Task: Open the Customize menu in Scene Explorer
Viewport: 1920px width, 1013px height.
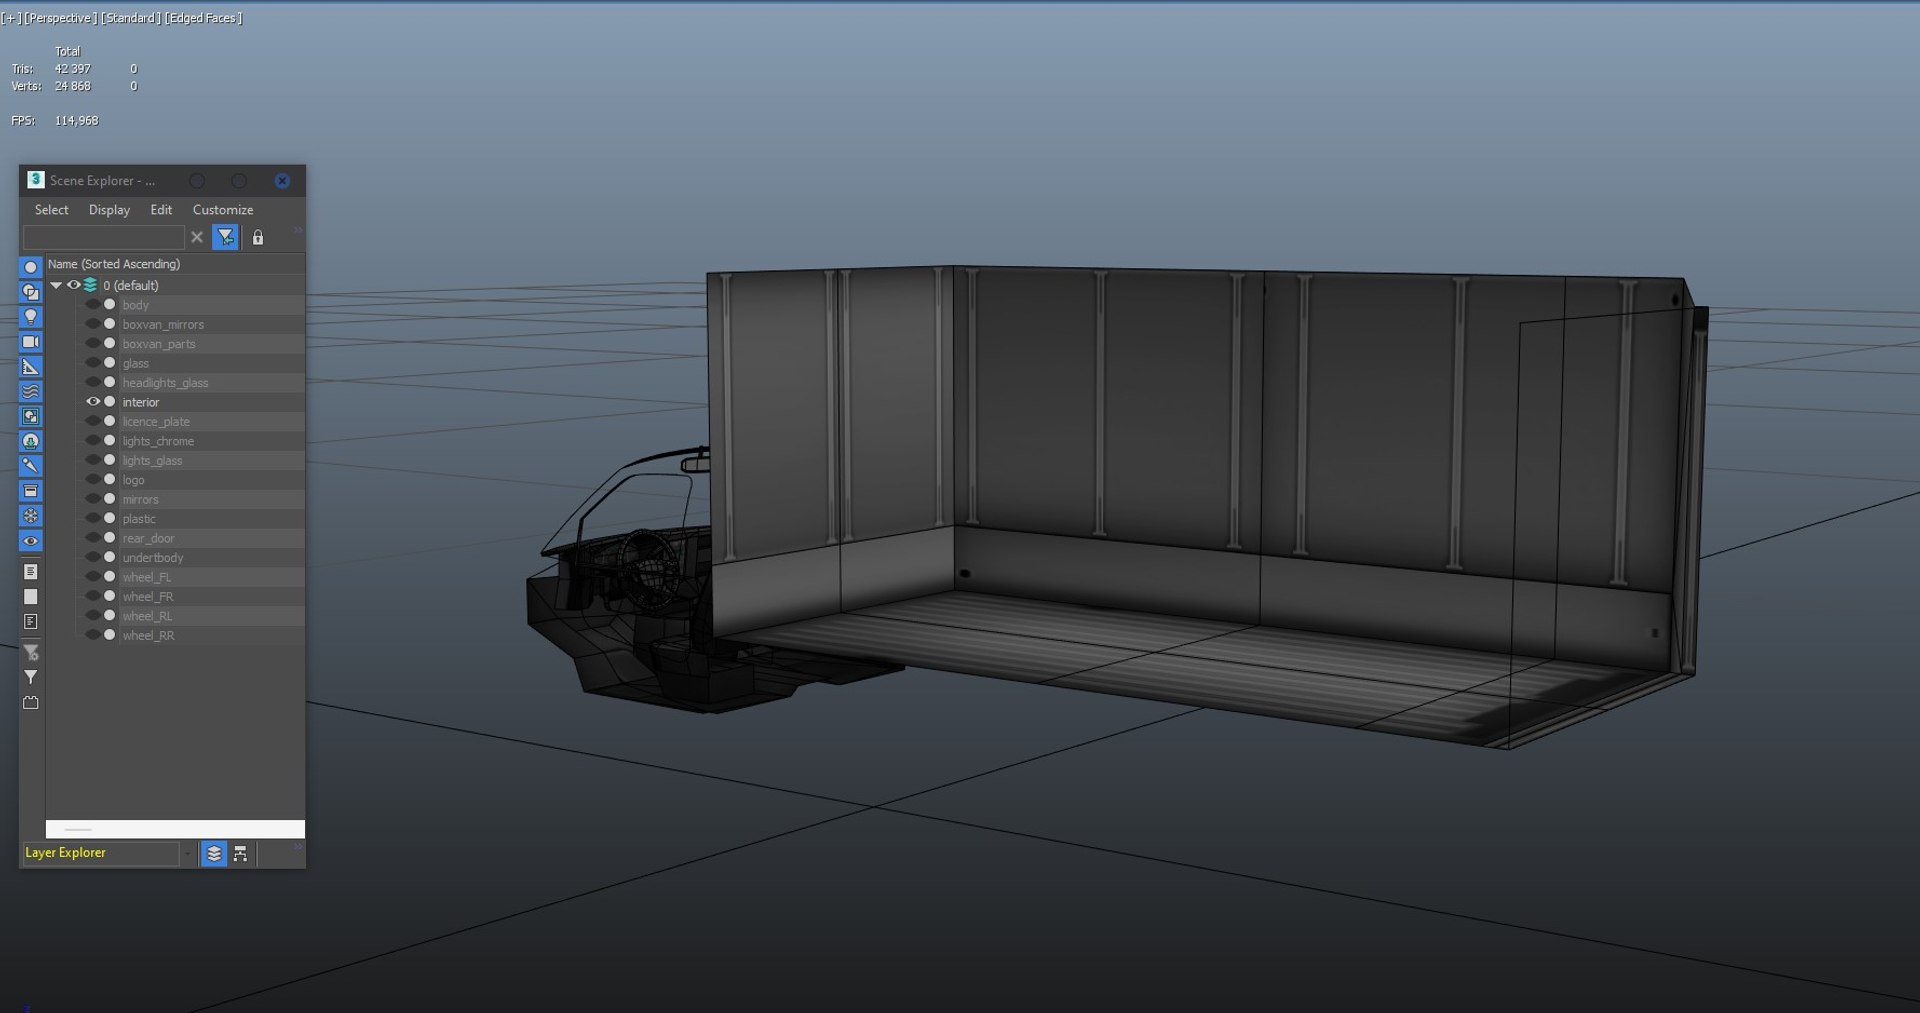Action: pos(223,210)
